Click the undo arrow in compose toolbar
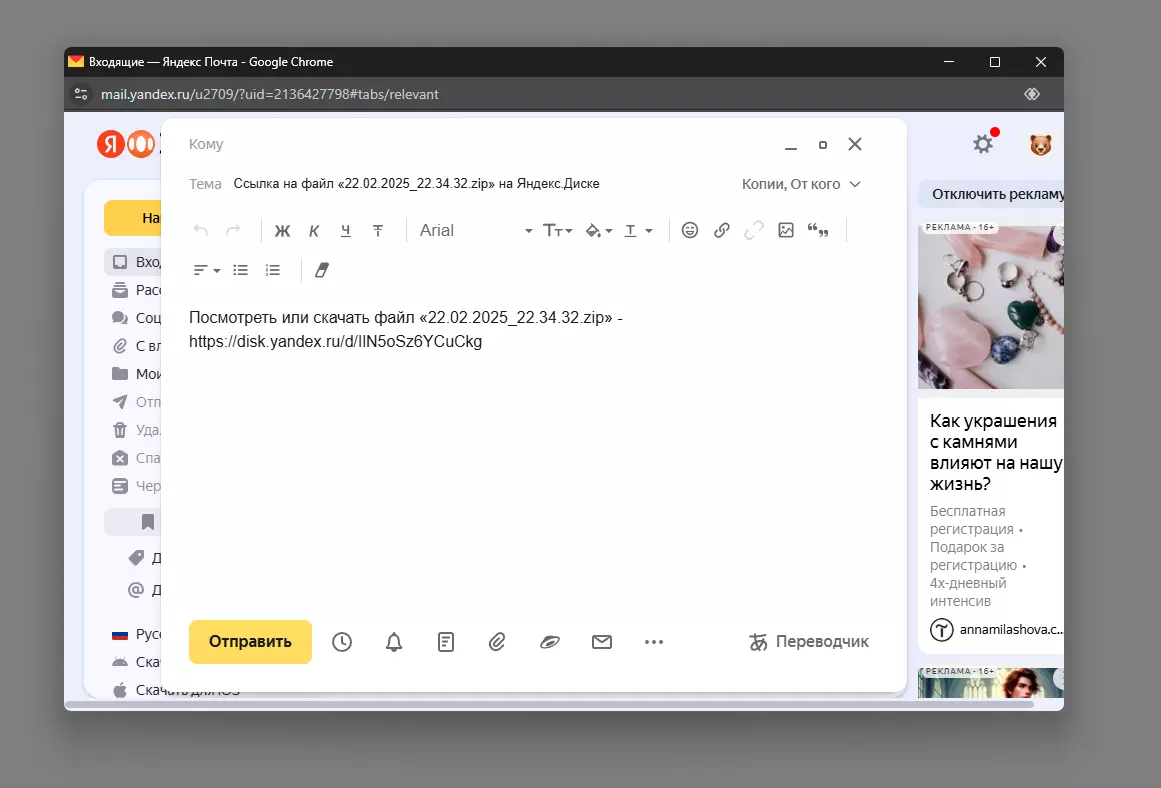This screenshot has width=1161, height=788. point(201,230)
